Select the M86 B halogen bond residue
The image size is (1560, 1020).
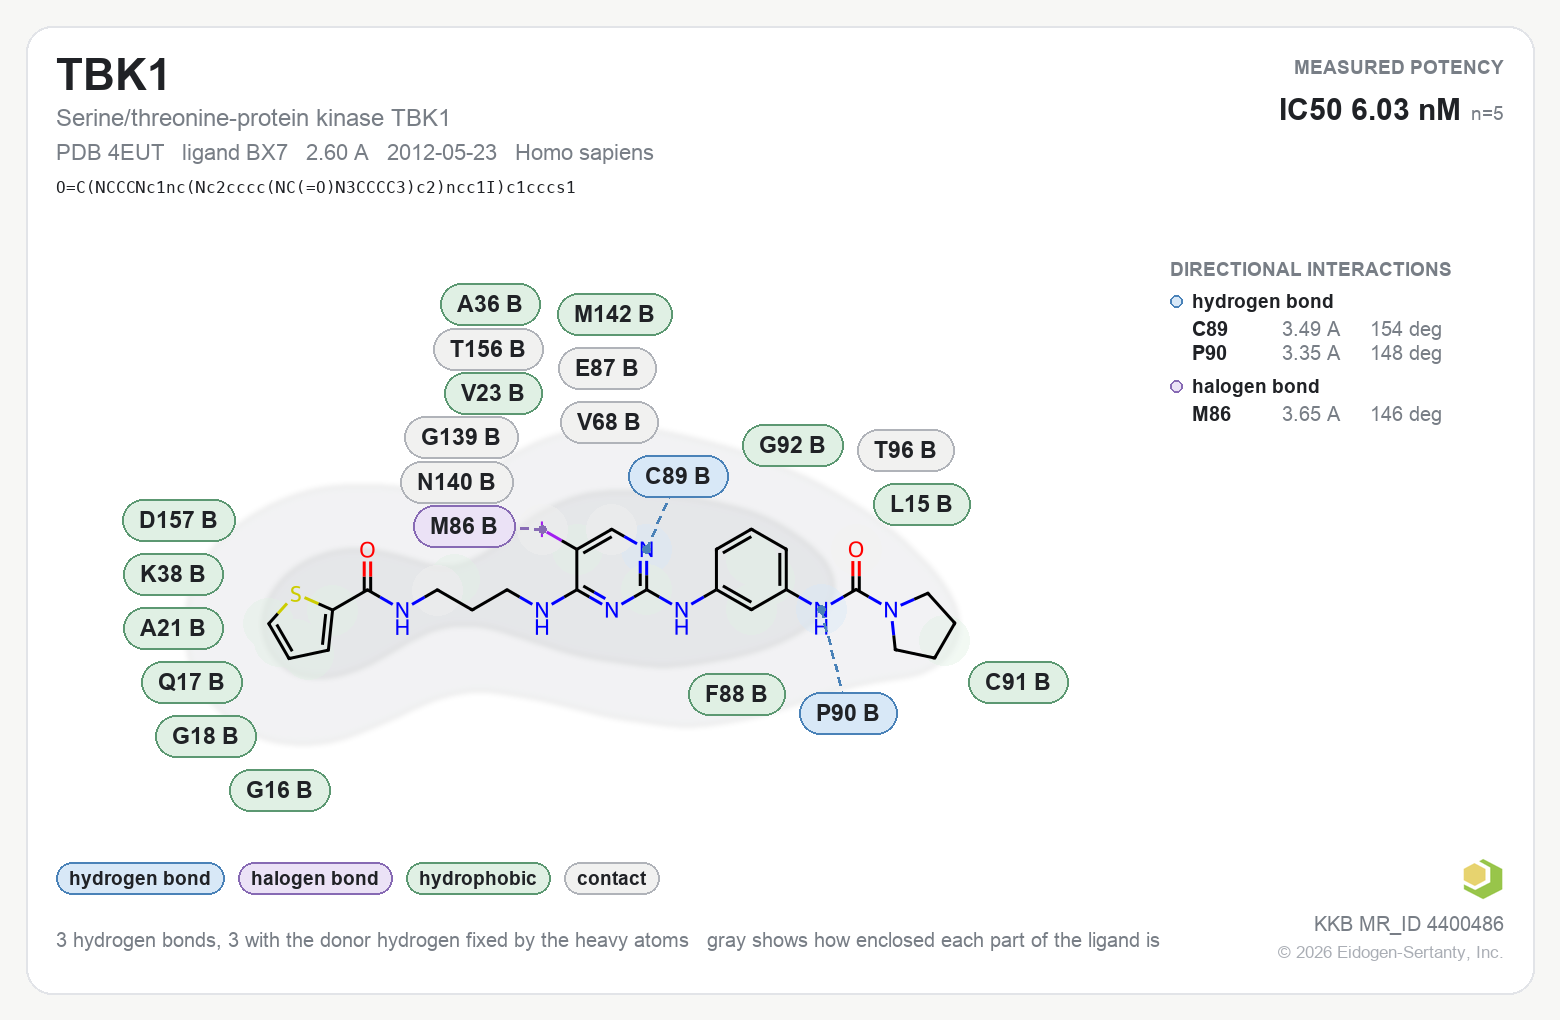click(464, 526)
